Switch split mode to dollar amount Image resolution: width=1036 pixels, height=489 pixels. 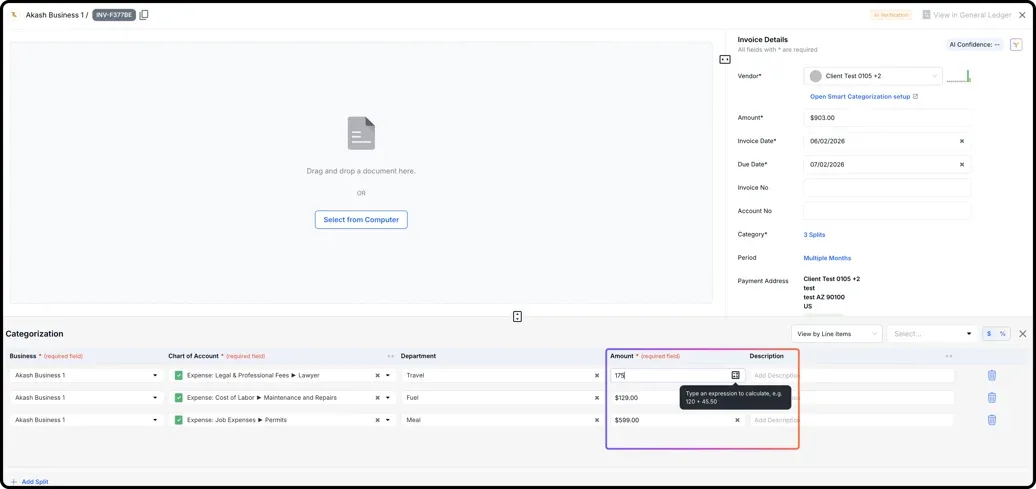[x=989, y=334]
